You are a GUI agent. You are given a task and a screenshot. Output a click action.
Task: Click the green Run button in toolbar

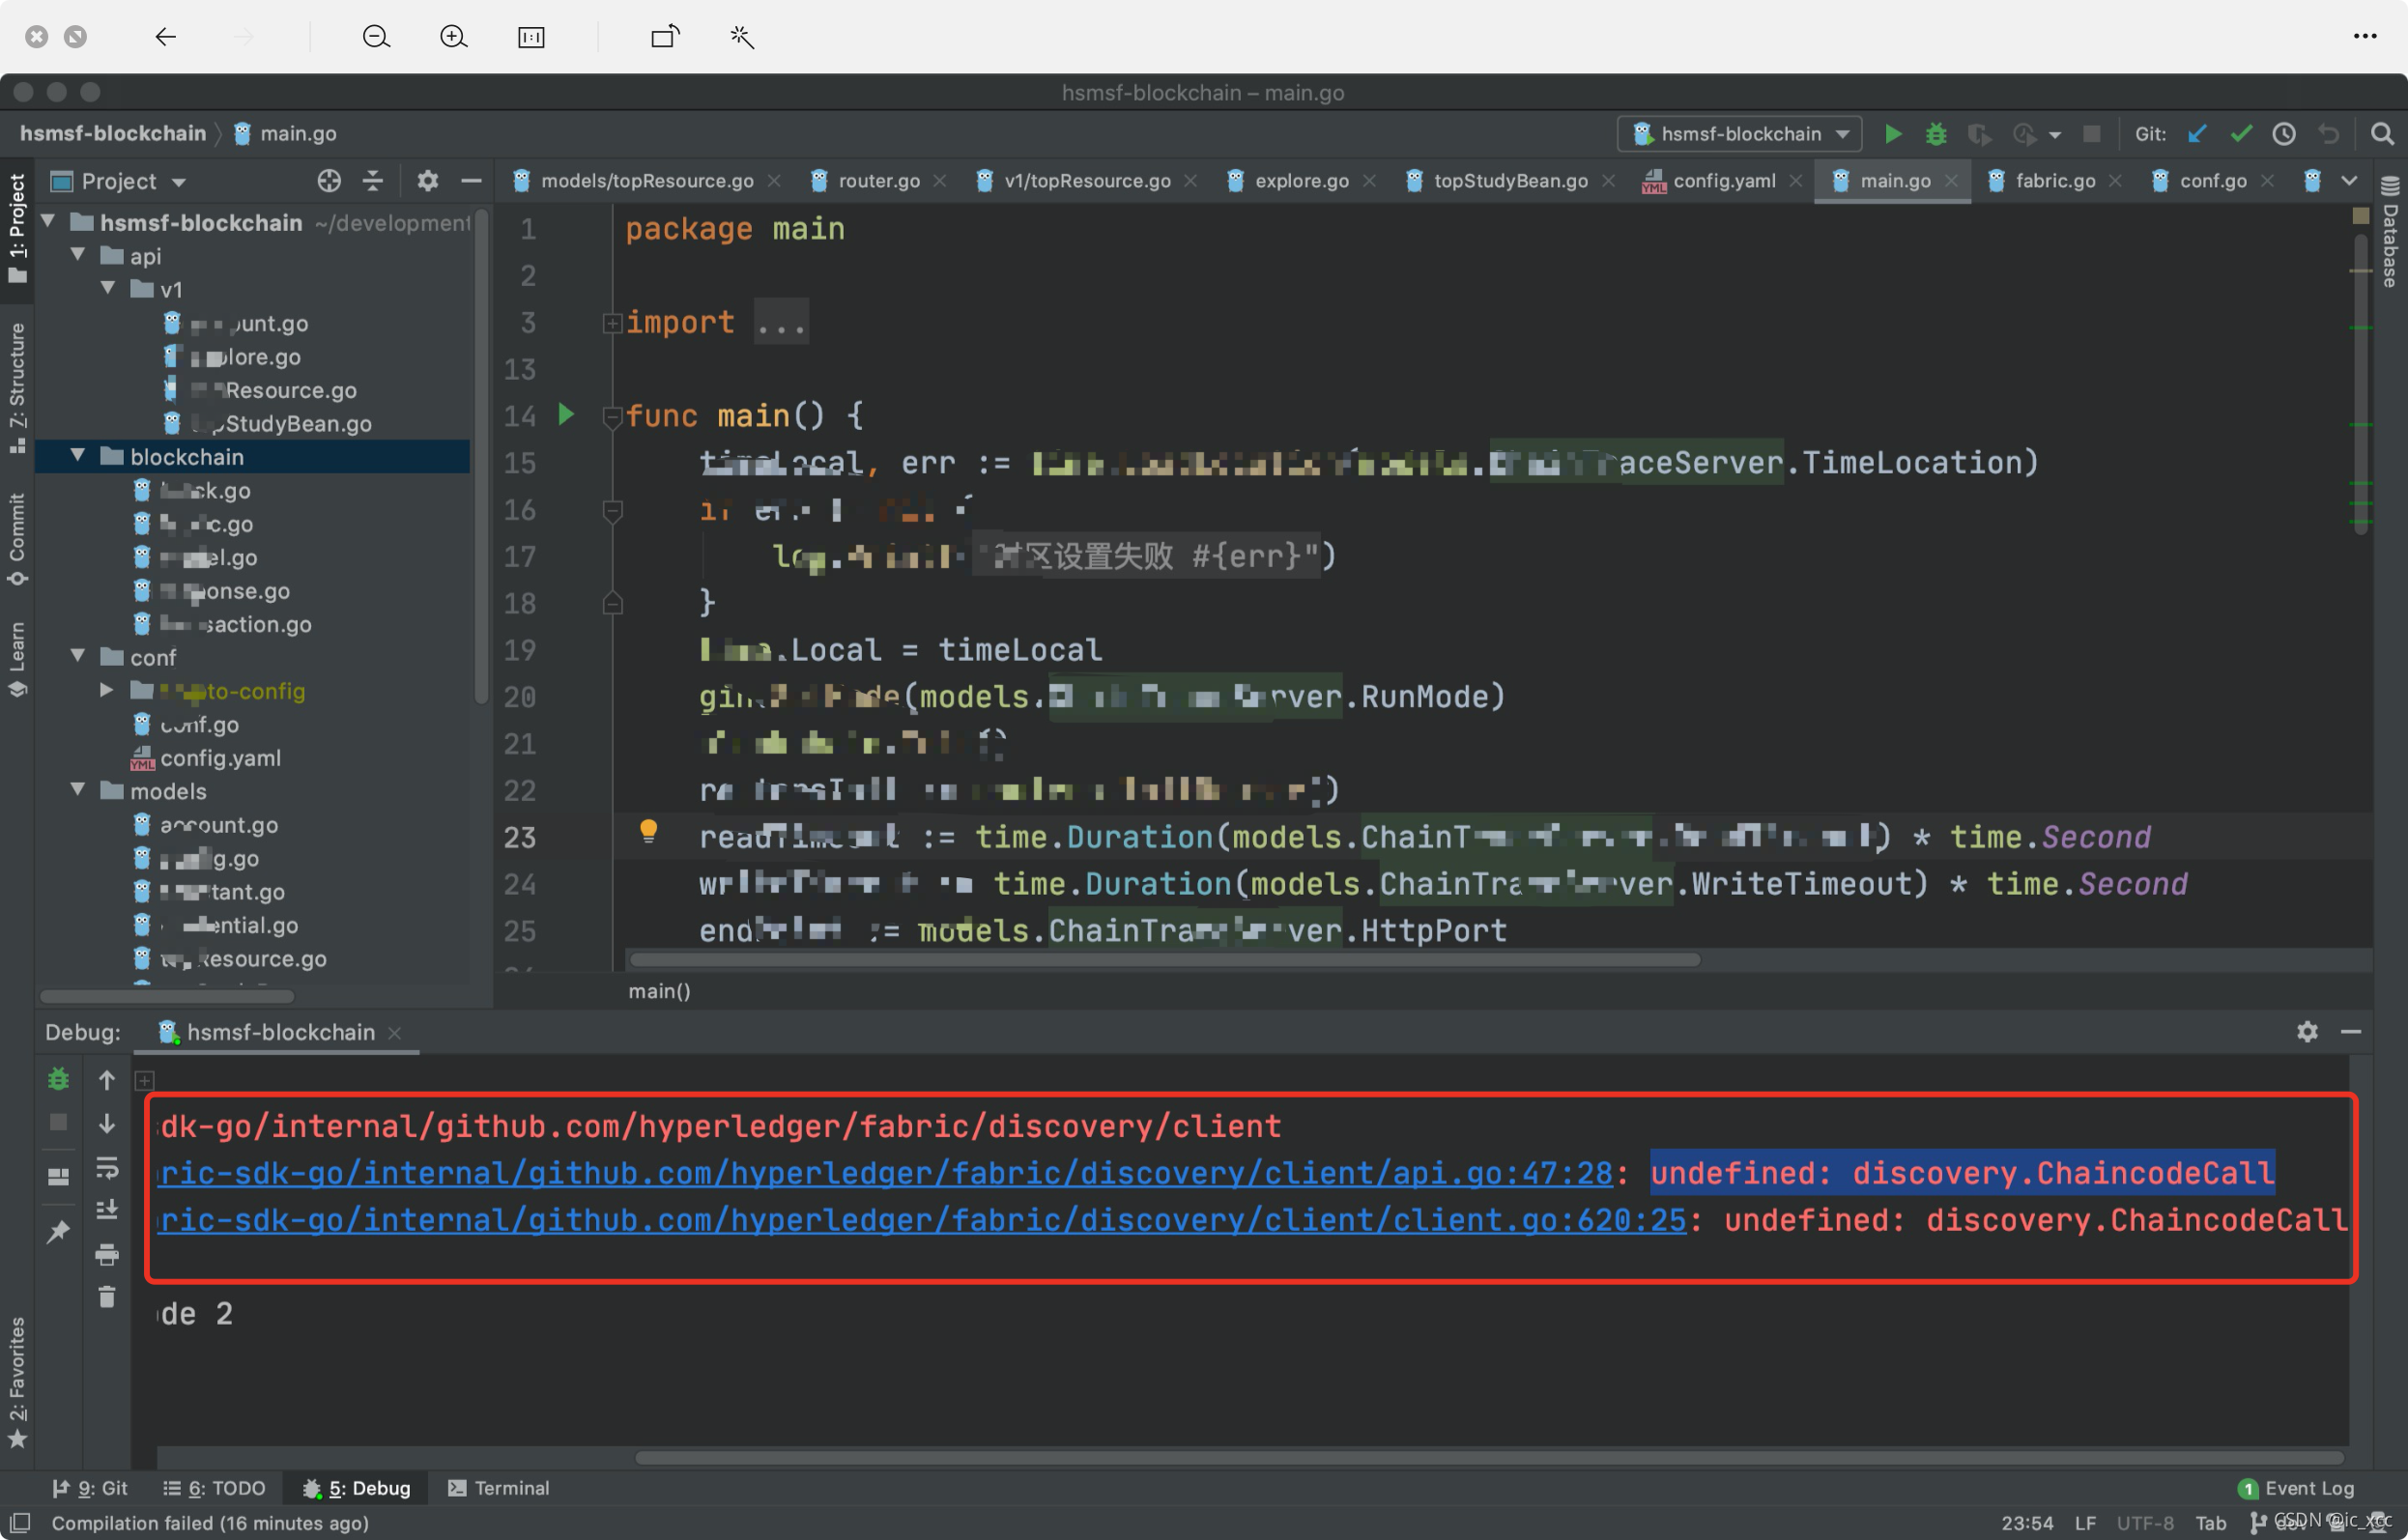coord(1892,134)
